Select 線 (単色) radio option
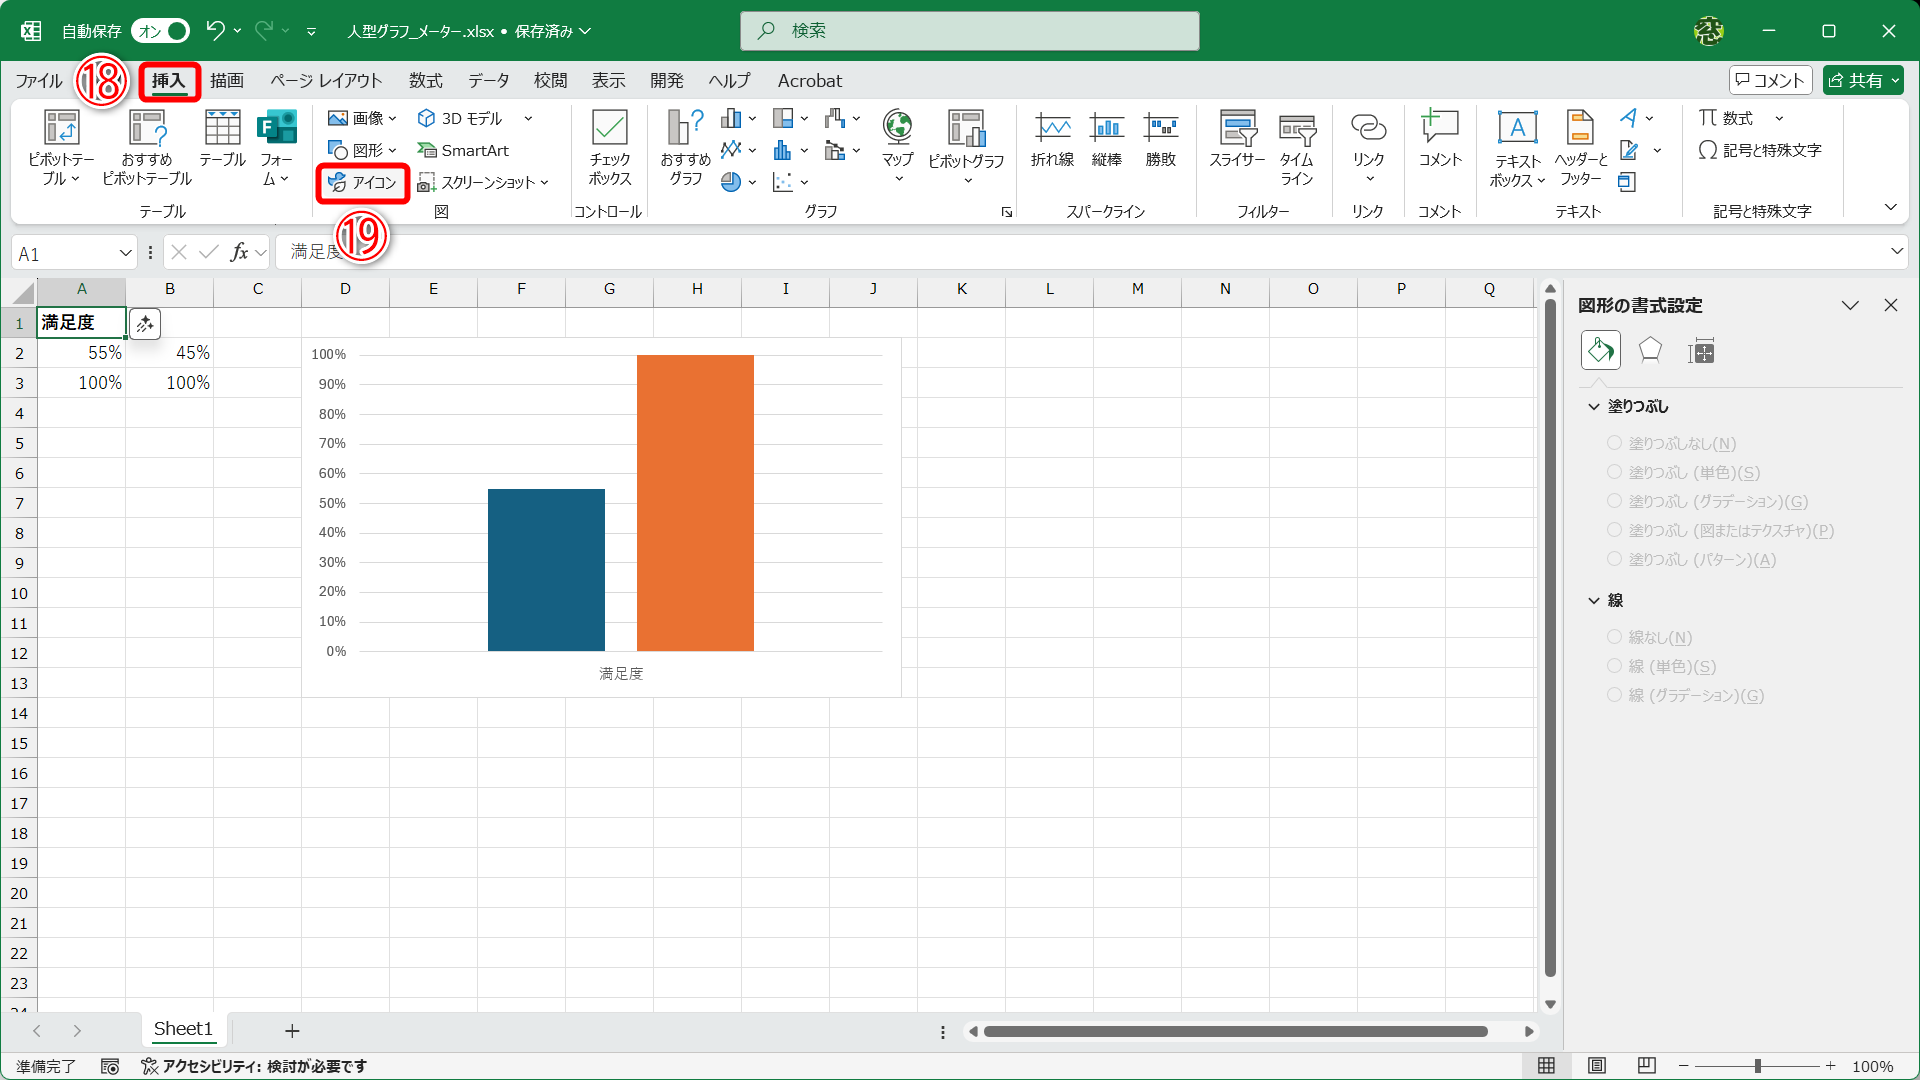 coord(1614,666)
